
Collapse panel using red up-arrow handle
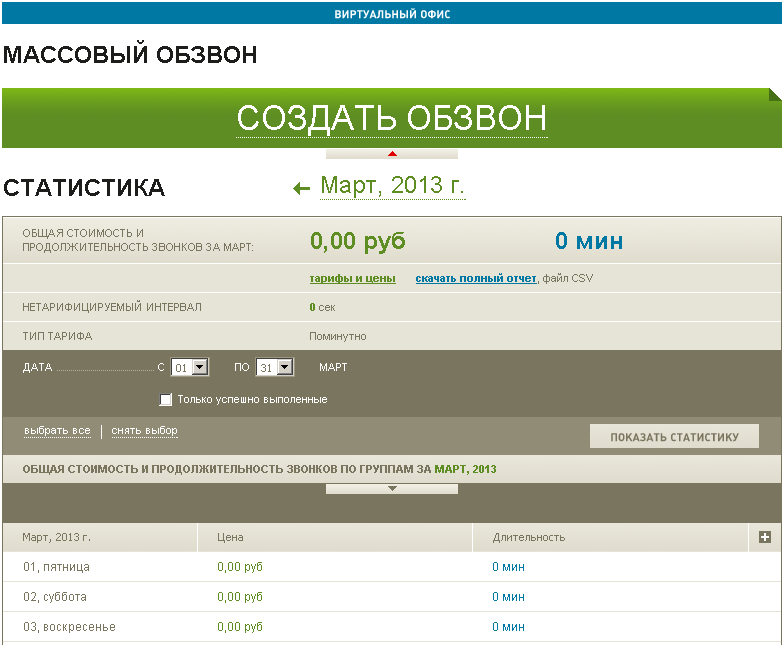click(392, 154)
